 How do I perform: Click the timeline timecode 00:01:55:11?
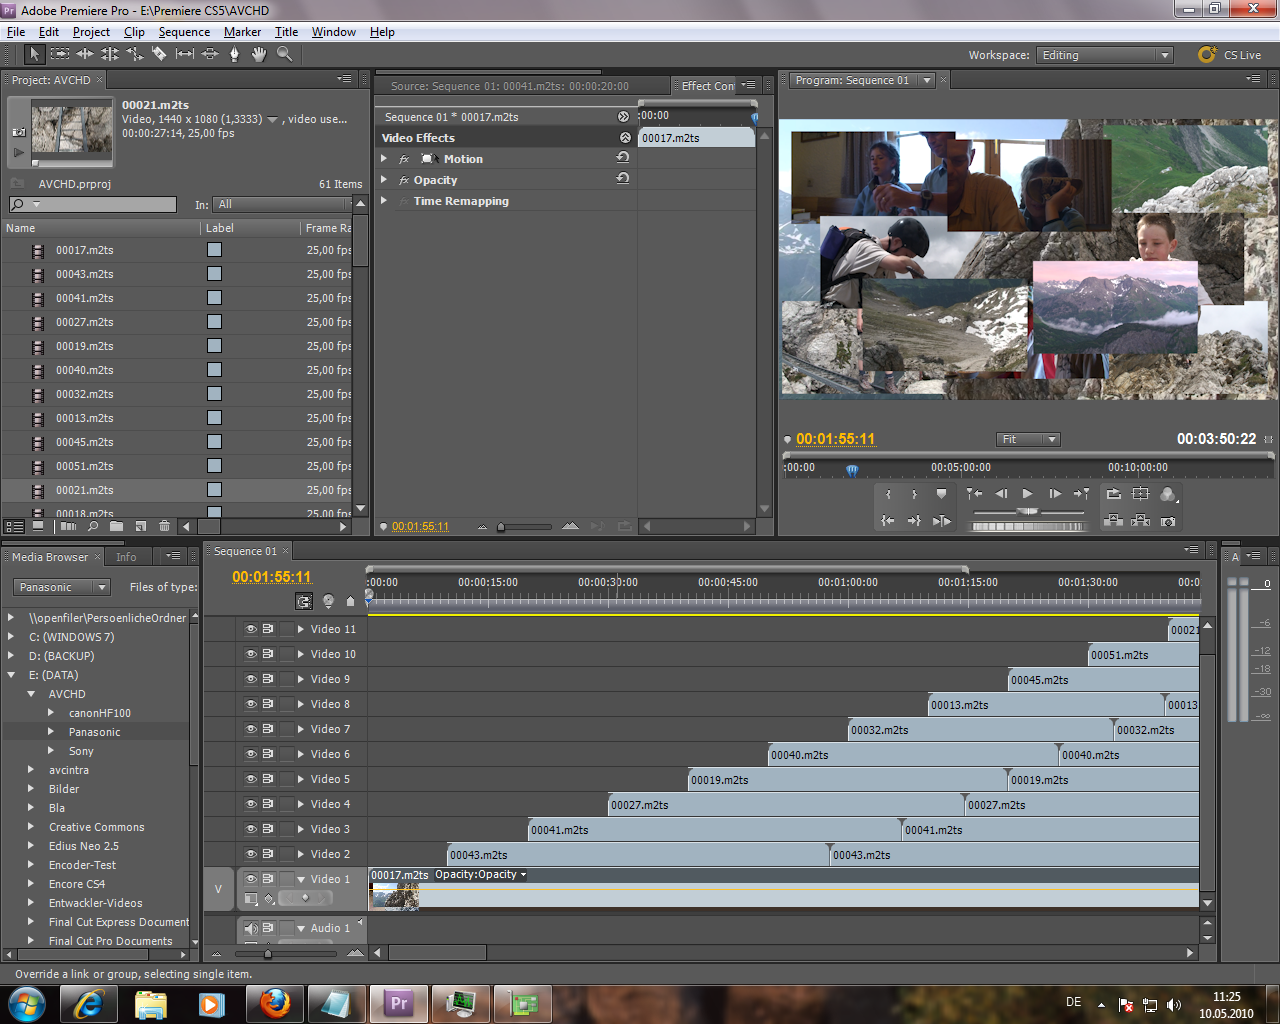point(271,577)
